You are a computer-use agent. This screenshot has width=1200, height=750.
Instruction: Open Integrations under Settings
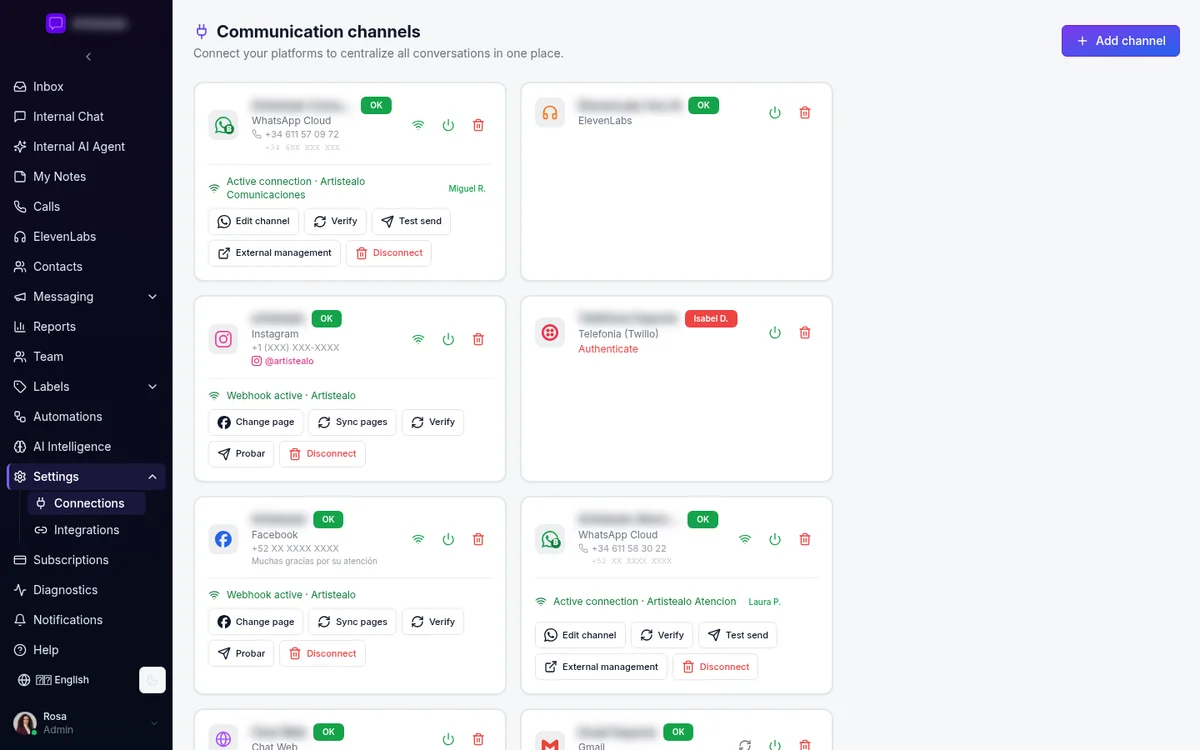click(86, 530)
